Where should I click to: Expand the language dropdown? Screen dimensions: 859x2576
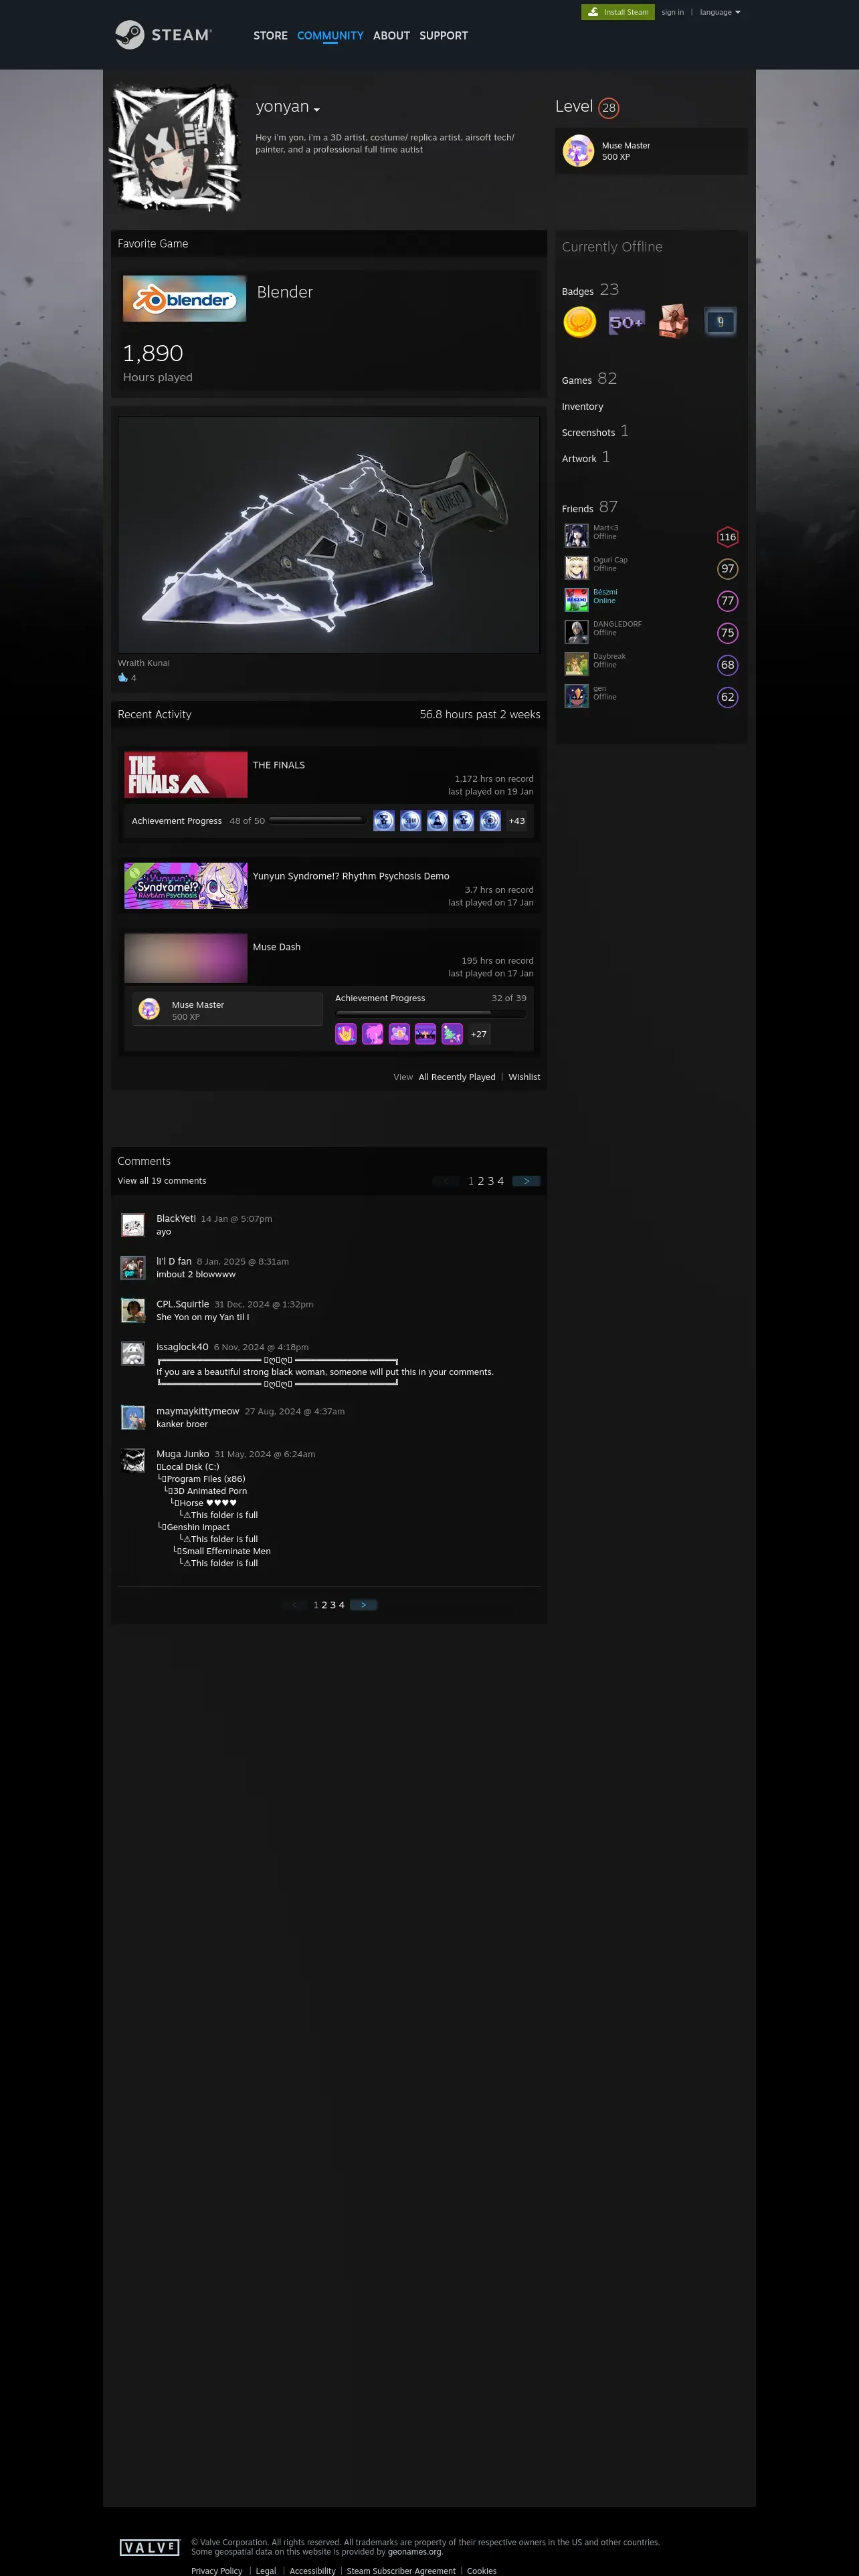tap(720, 12)
